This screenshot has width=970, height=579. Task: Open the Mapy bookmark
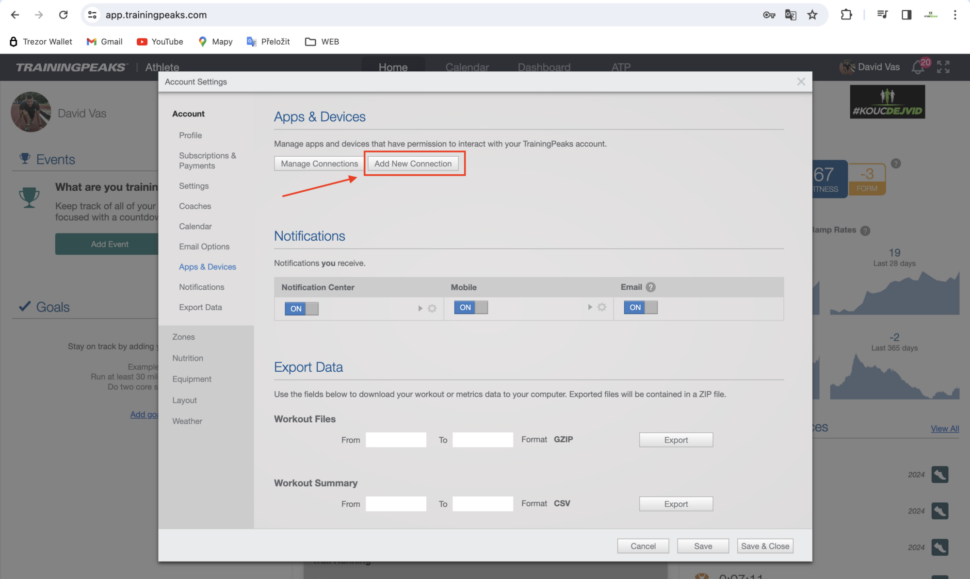pyautogui.click(x=215, y=41)
